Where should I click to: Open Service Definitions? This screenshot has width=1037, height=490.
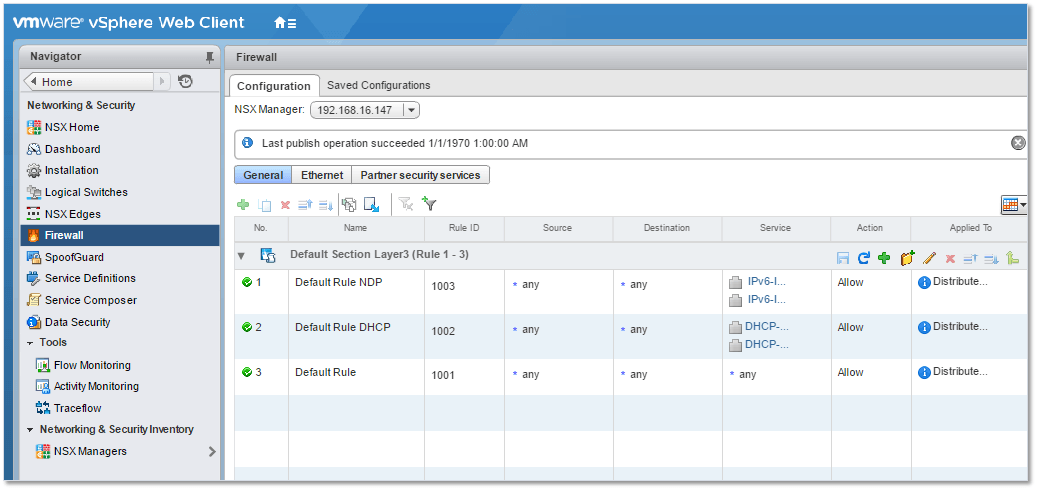point(81,278)
